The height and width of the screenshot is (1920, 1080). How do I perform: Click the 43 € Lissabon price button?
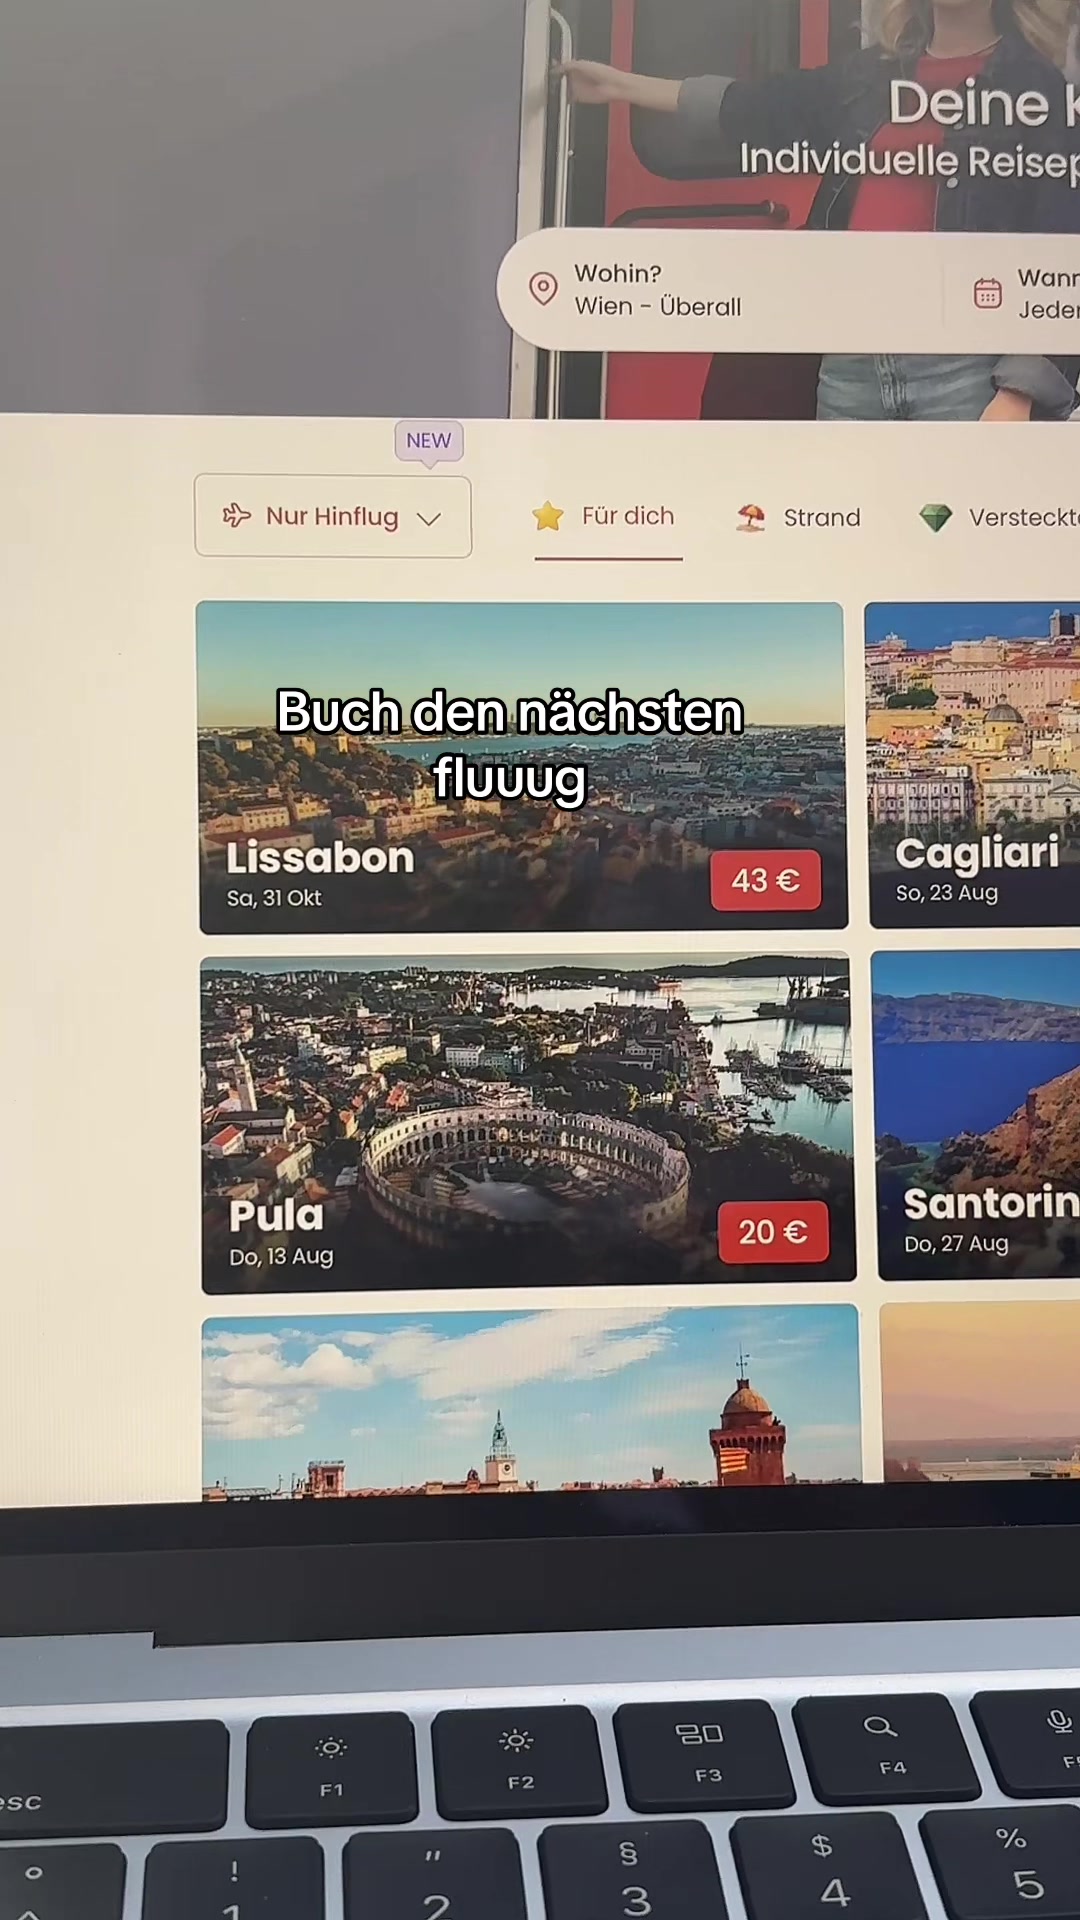[766, 880]
